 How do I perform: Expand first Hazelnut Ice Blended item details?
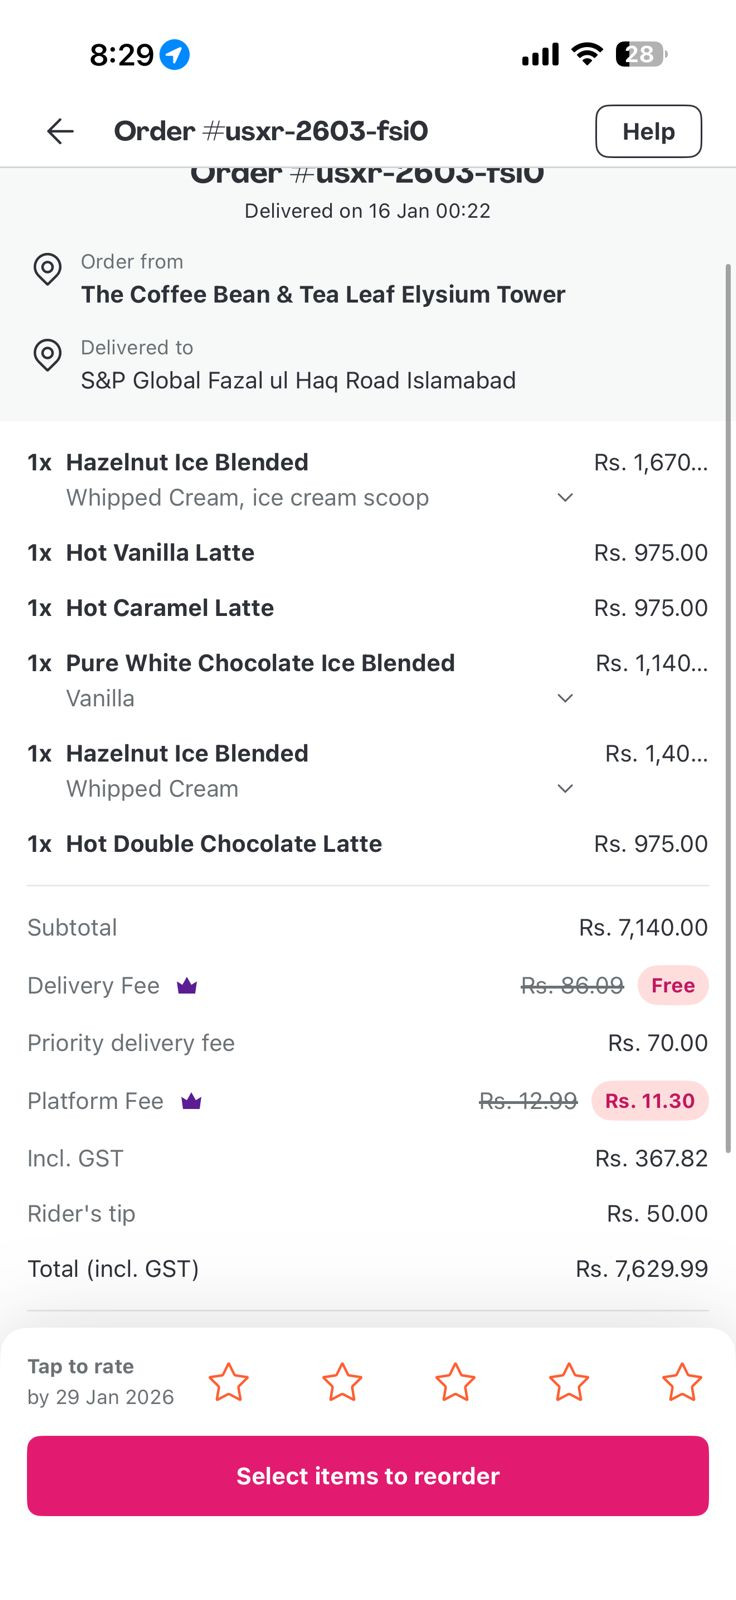click(x=565, y=498)
